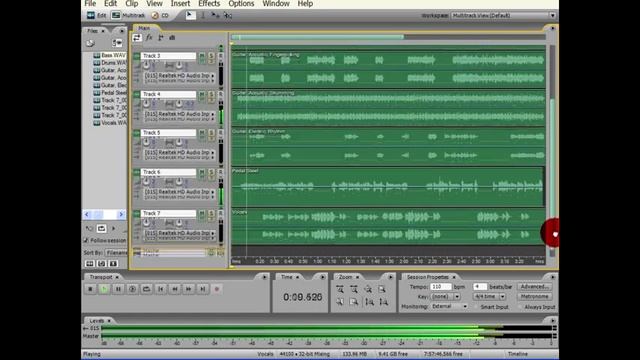Click the Advanced... button in Session Properties

pos(535,287)
